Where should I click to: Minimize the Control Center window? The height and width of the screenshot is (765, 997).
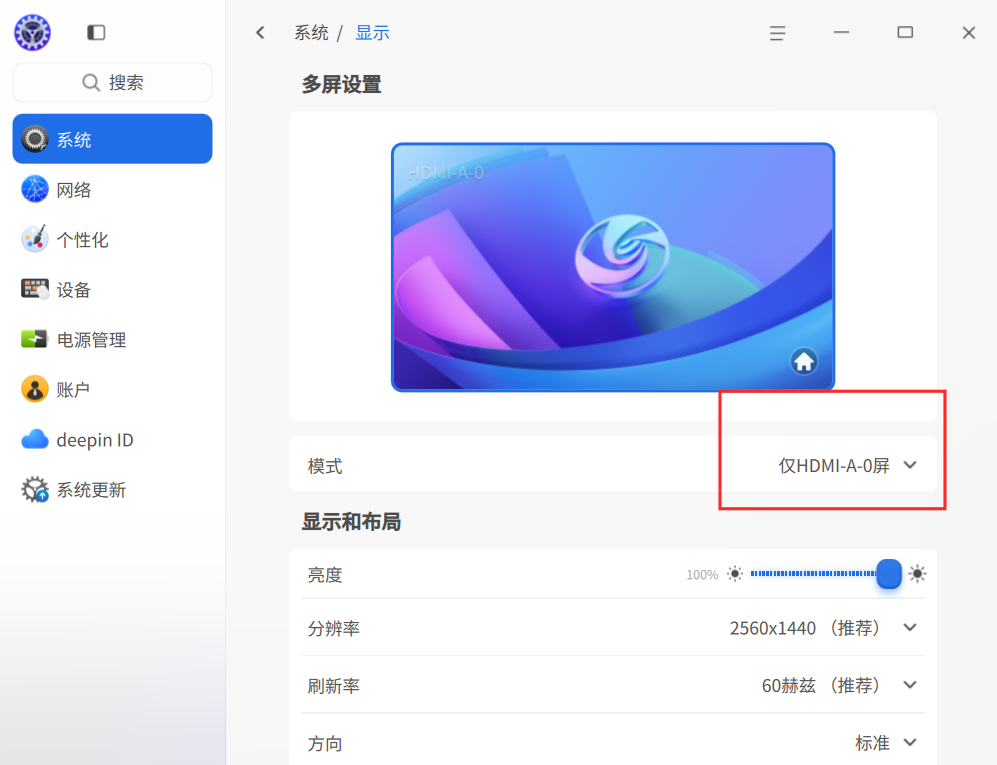(841, 32)
